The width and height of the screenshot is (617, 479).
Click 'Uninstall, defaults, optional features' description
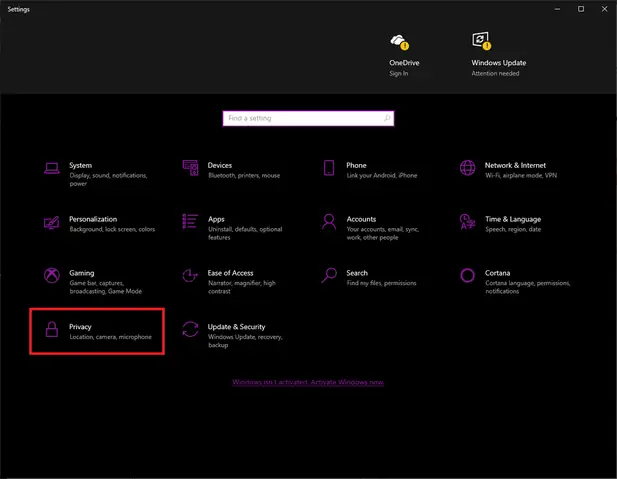coord(245,233)
